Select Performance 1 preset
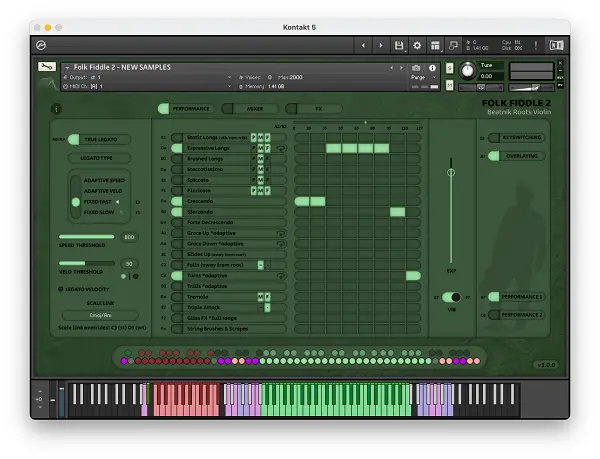 (x=516, y=297)
